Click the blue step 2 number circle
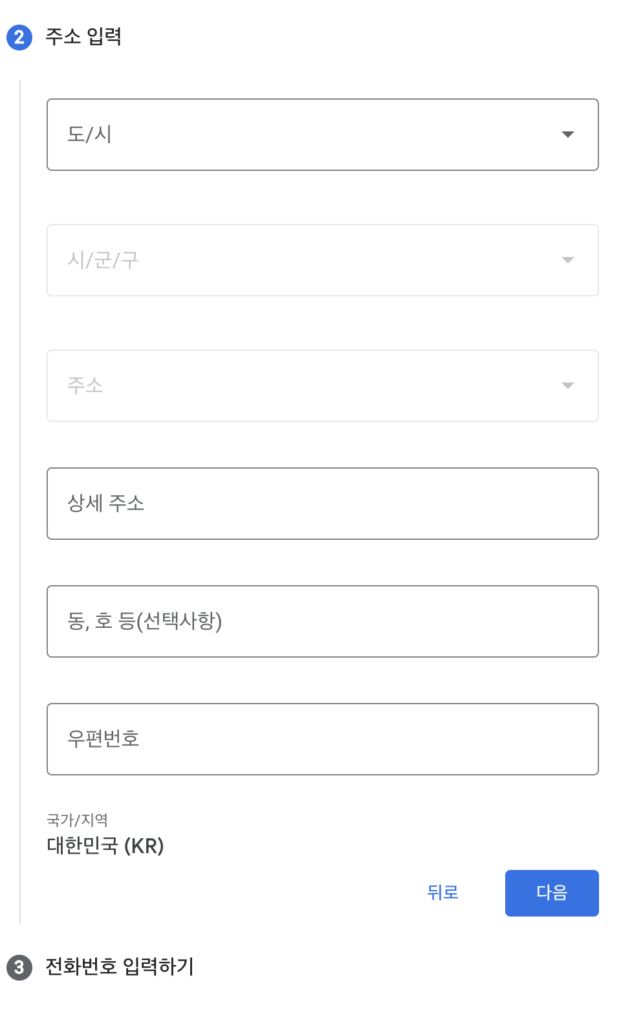621x1024 pixels. tap(19, 39)
